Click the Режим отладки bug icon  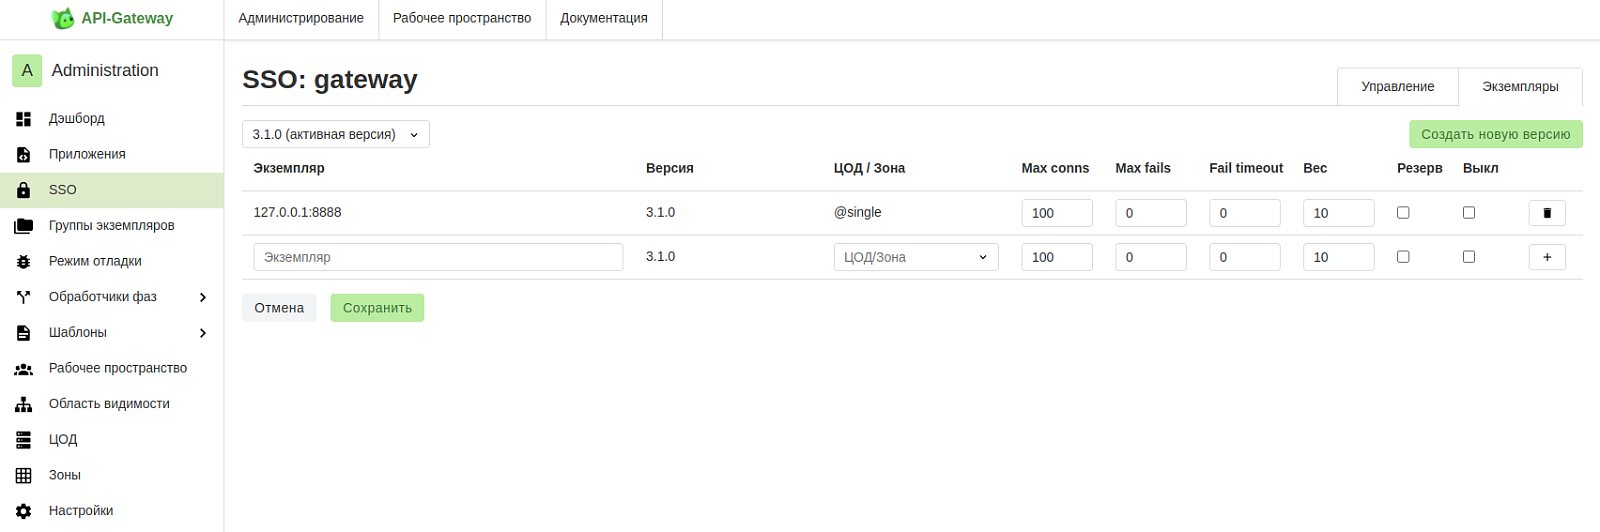[24, 262]
